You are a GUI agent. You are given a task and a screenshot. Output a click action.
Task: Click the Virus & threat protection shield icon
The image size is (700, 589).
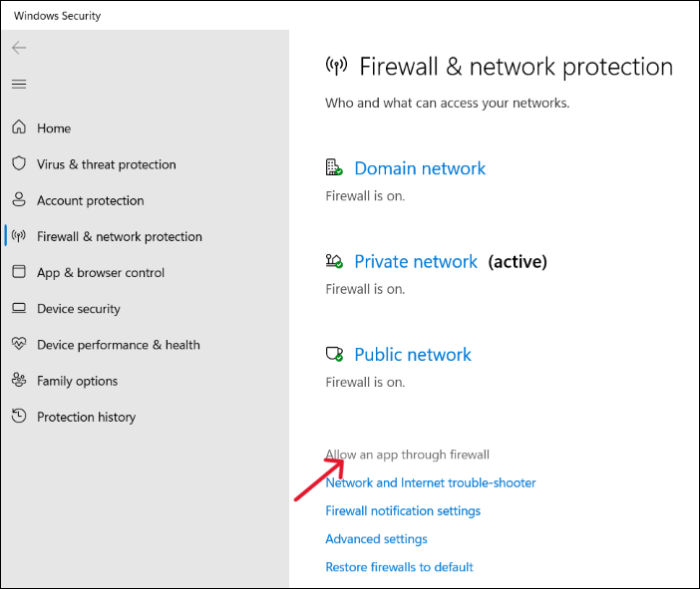(x=19, y=164)
